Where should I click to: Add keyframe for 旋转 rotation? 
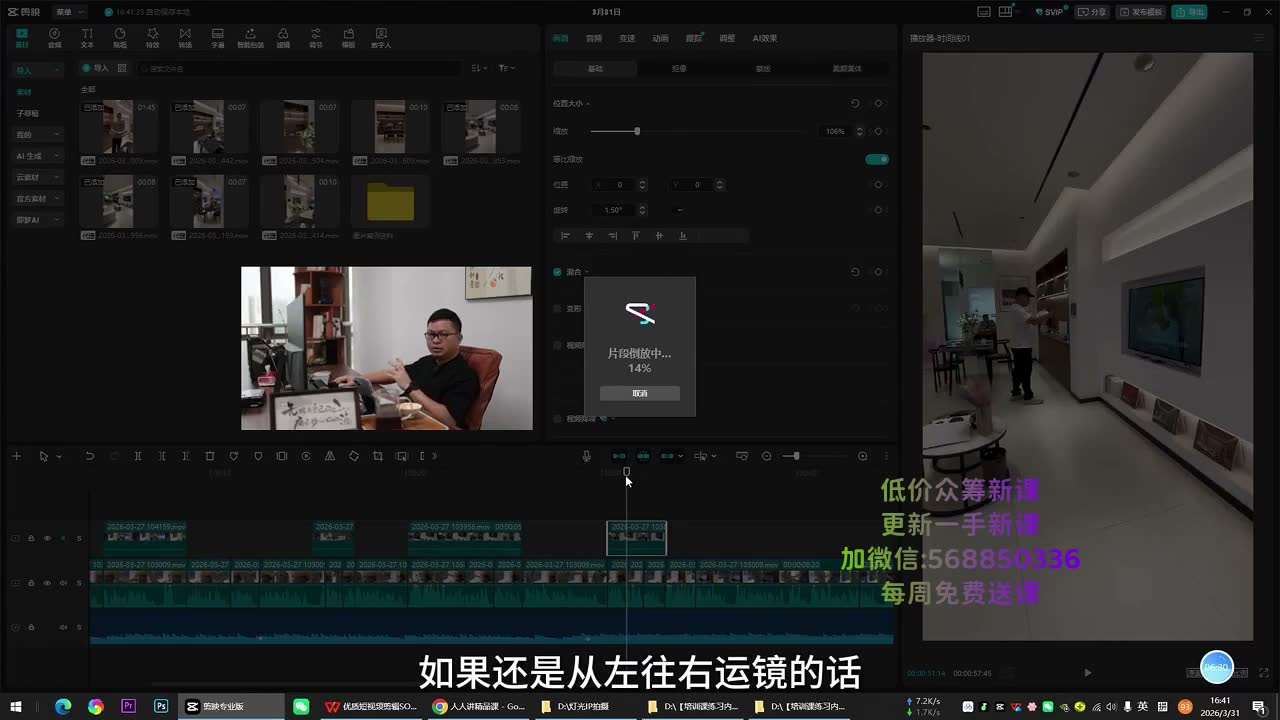[878, 210]
